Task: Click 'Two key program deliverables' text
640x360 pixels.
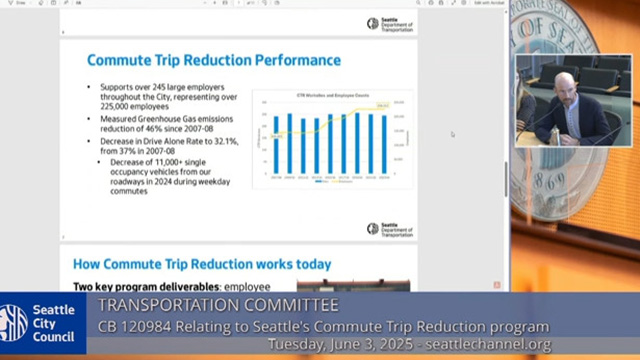Action: (146, 287)
